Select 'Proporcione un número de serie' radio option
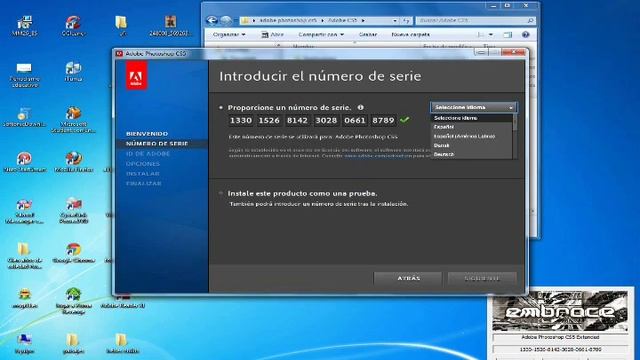The height and width of the screenshot is (360, 640). 221,108
